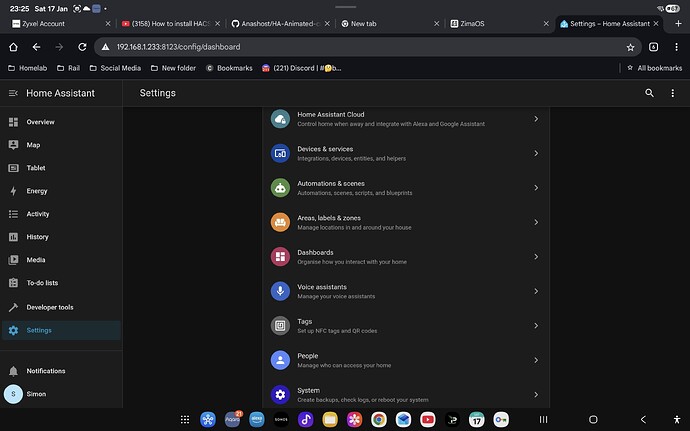Image resolution: width=690 pixels, height=431 pixels.
Task: Select the Settings gear in sidebar
Action: 14,330
